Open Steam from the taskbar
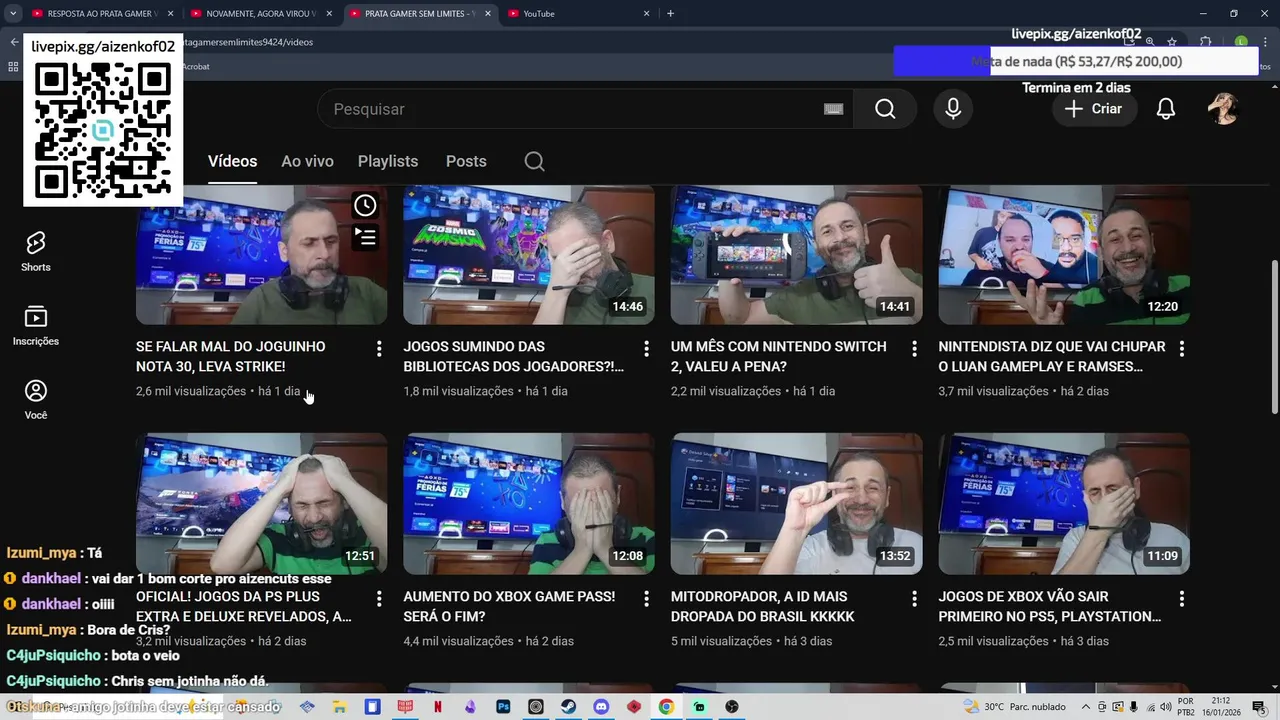Viewport: 1280px width, 720px height. tap(568, 707)
